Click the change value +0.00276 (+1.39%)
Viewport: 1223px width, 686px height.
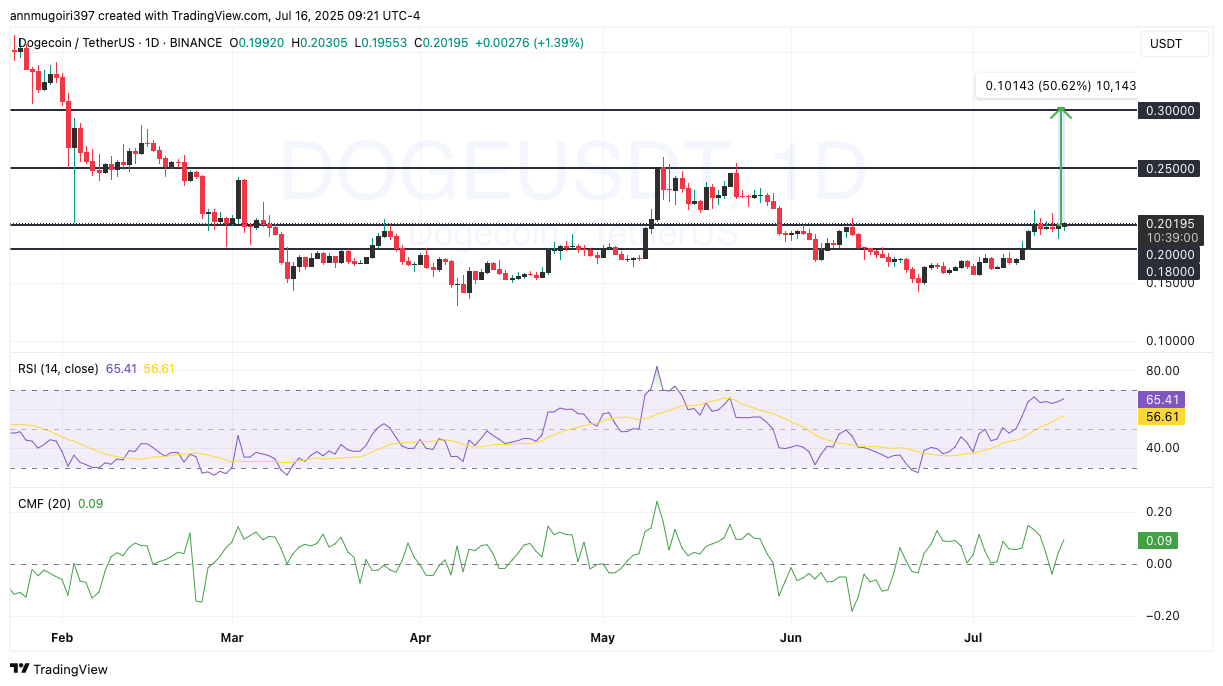tap(529, 43)
